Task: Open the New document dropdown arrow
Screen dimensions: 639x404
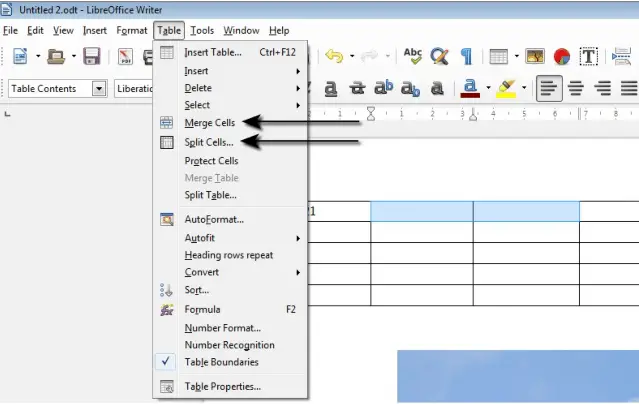Action: [38, 56]
